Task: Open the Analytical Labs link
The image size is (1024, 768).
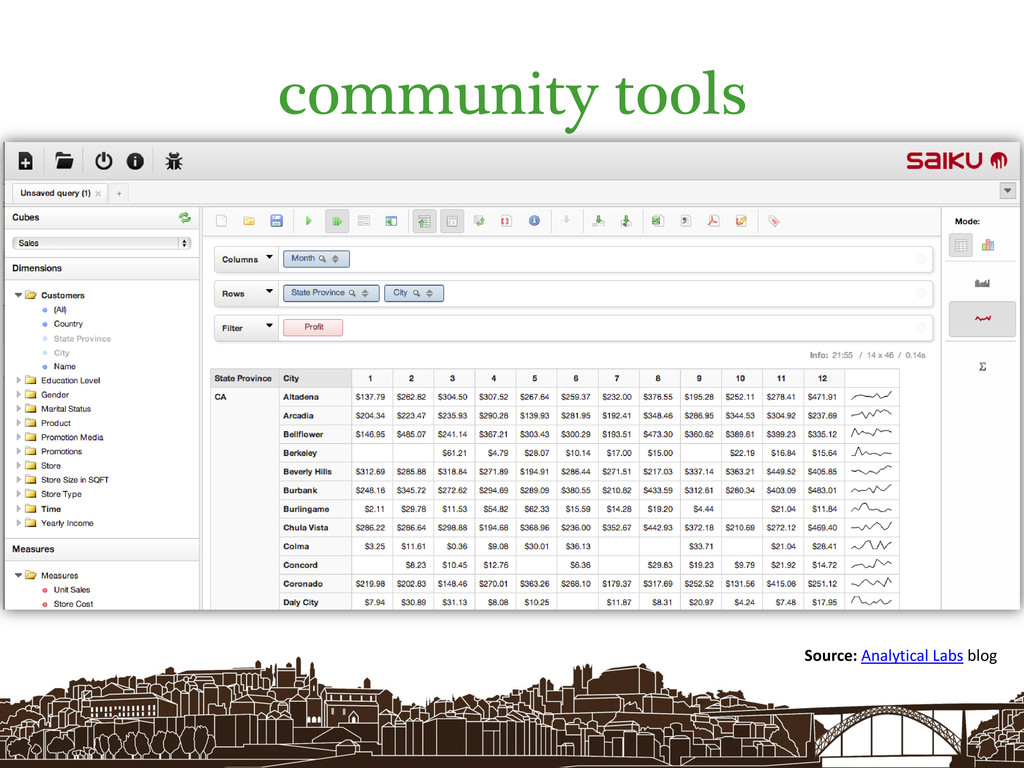Action: pos(911,656)
